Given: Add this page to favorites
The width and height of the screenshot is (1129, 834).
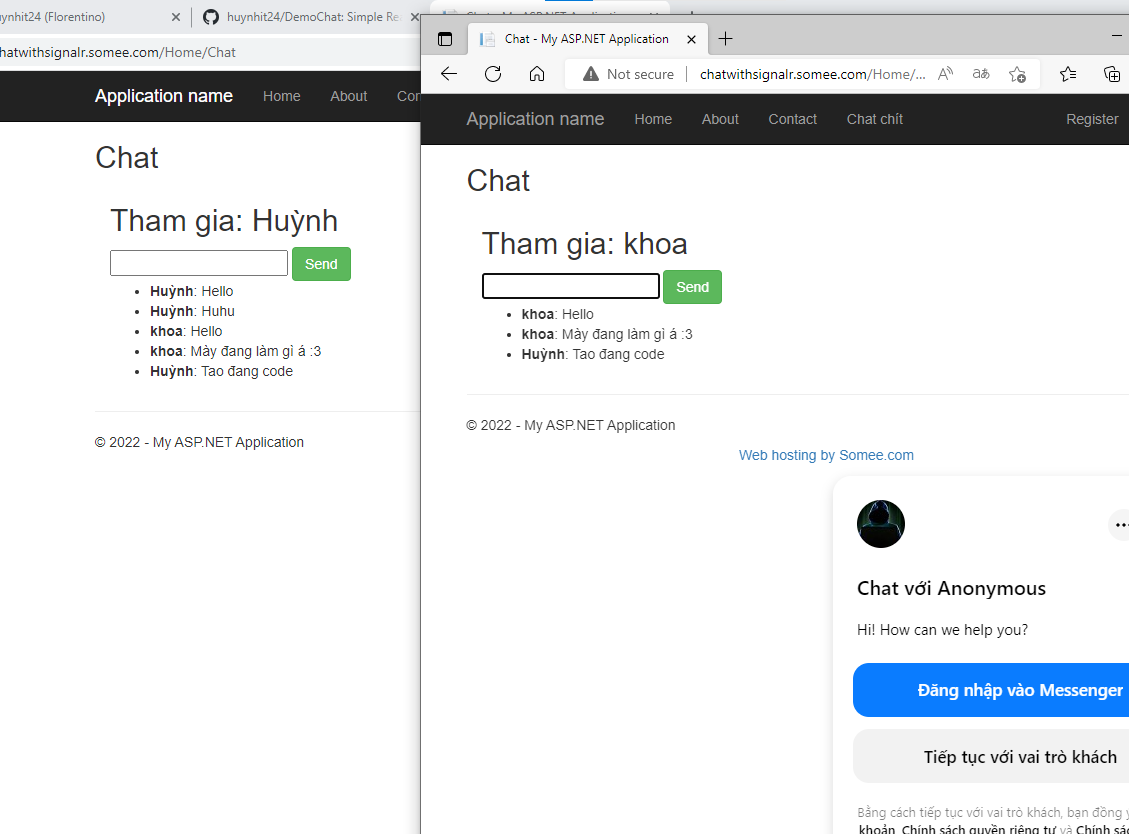Looking at the screenshot, I should tap(1018, 73).
